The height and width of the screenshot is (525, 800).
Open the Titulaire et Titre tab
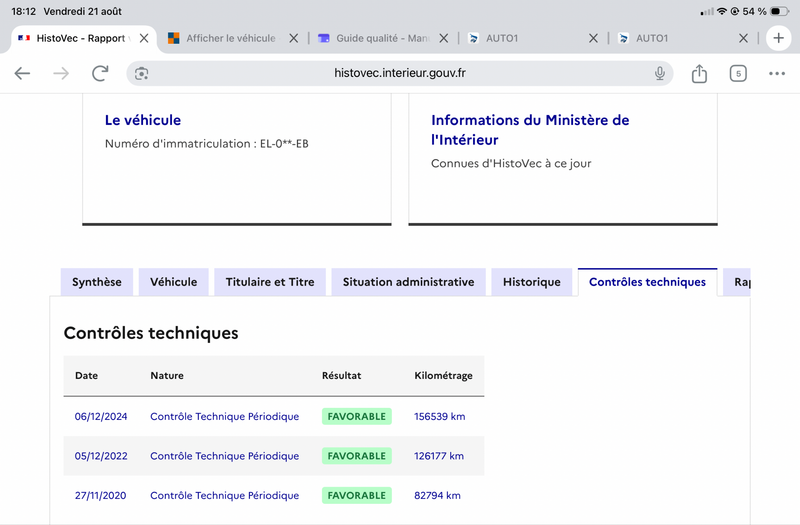[x=270, y=282]
